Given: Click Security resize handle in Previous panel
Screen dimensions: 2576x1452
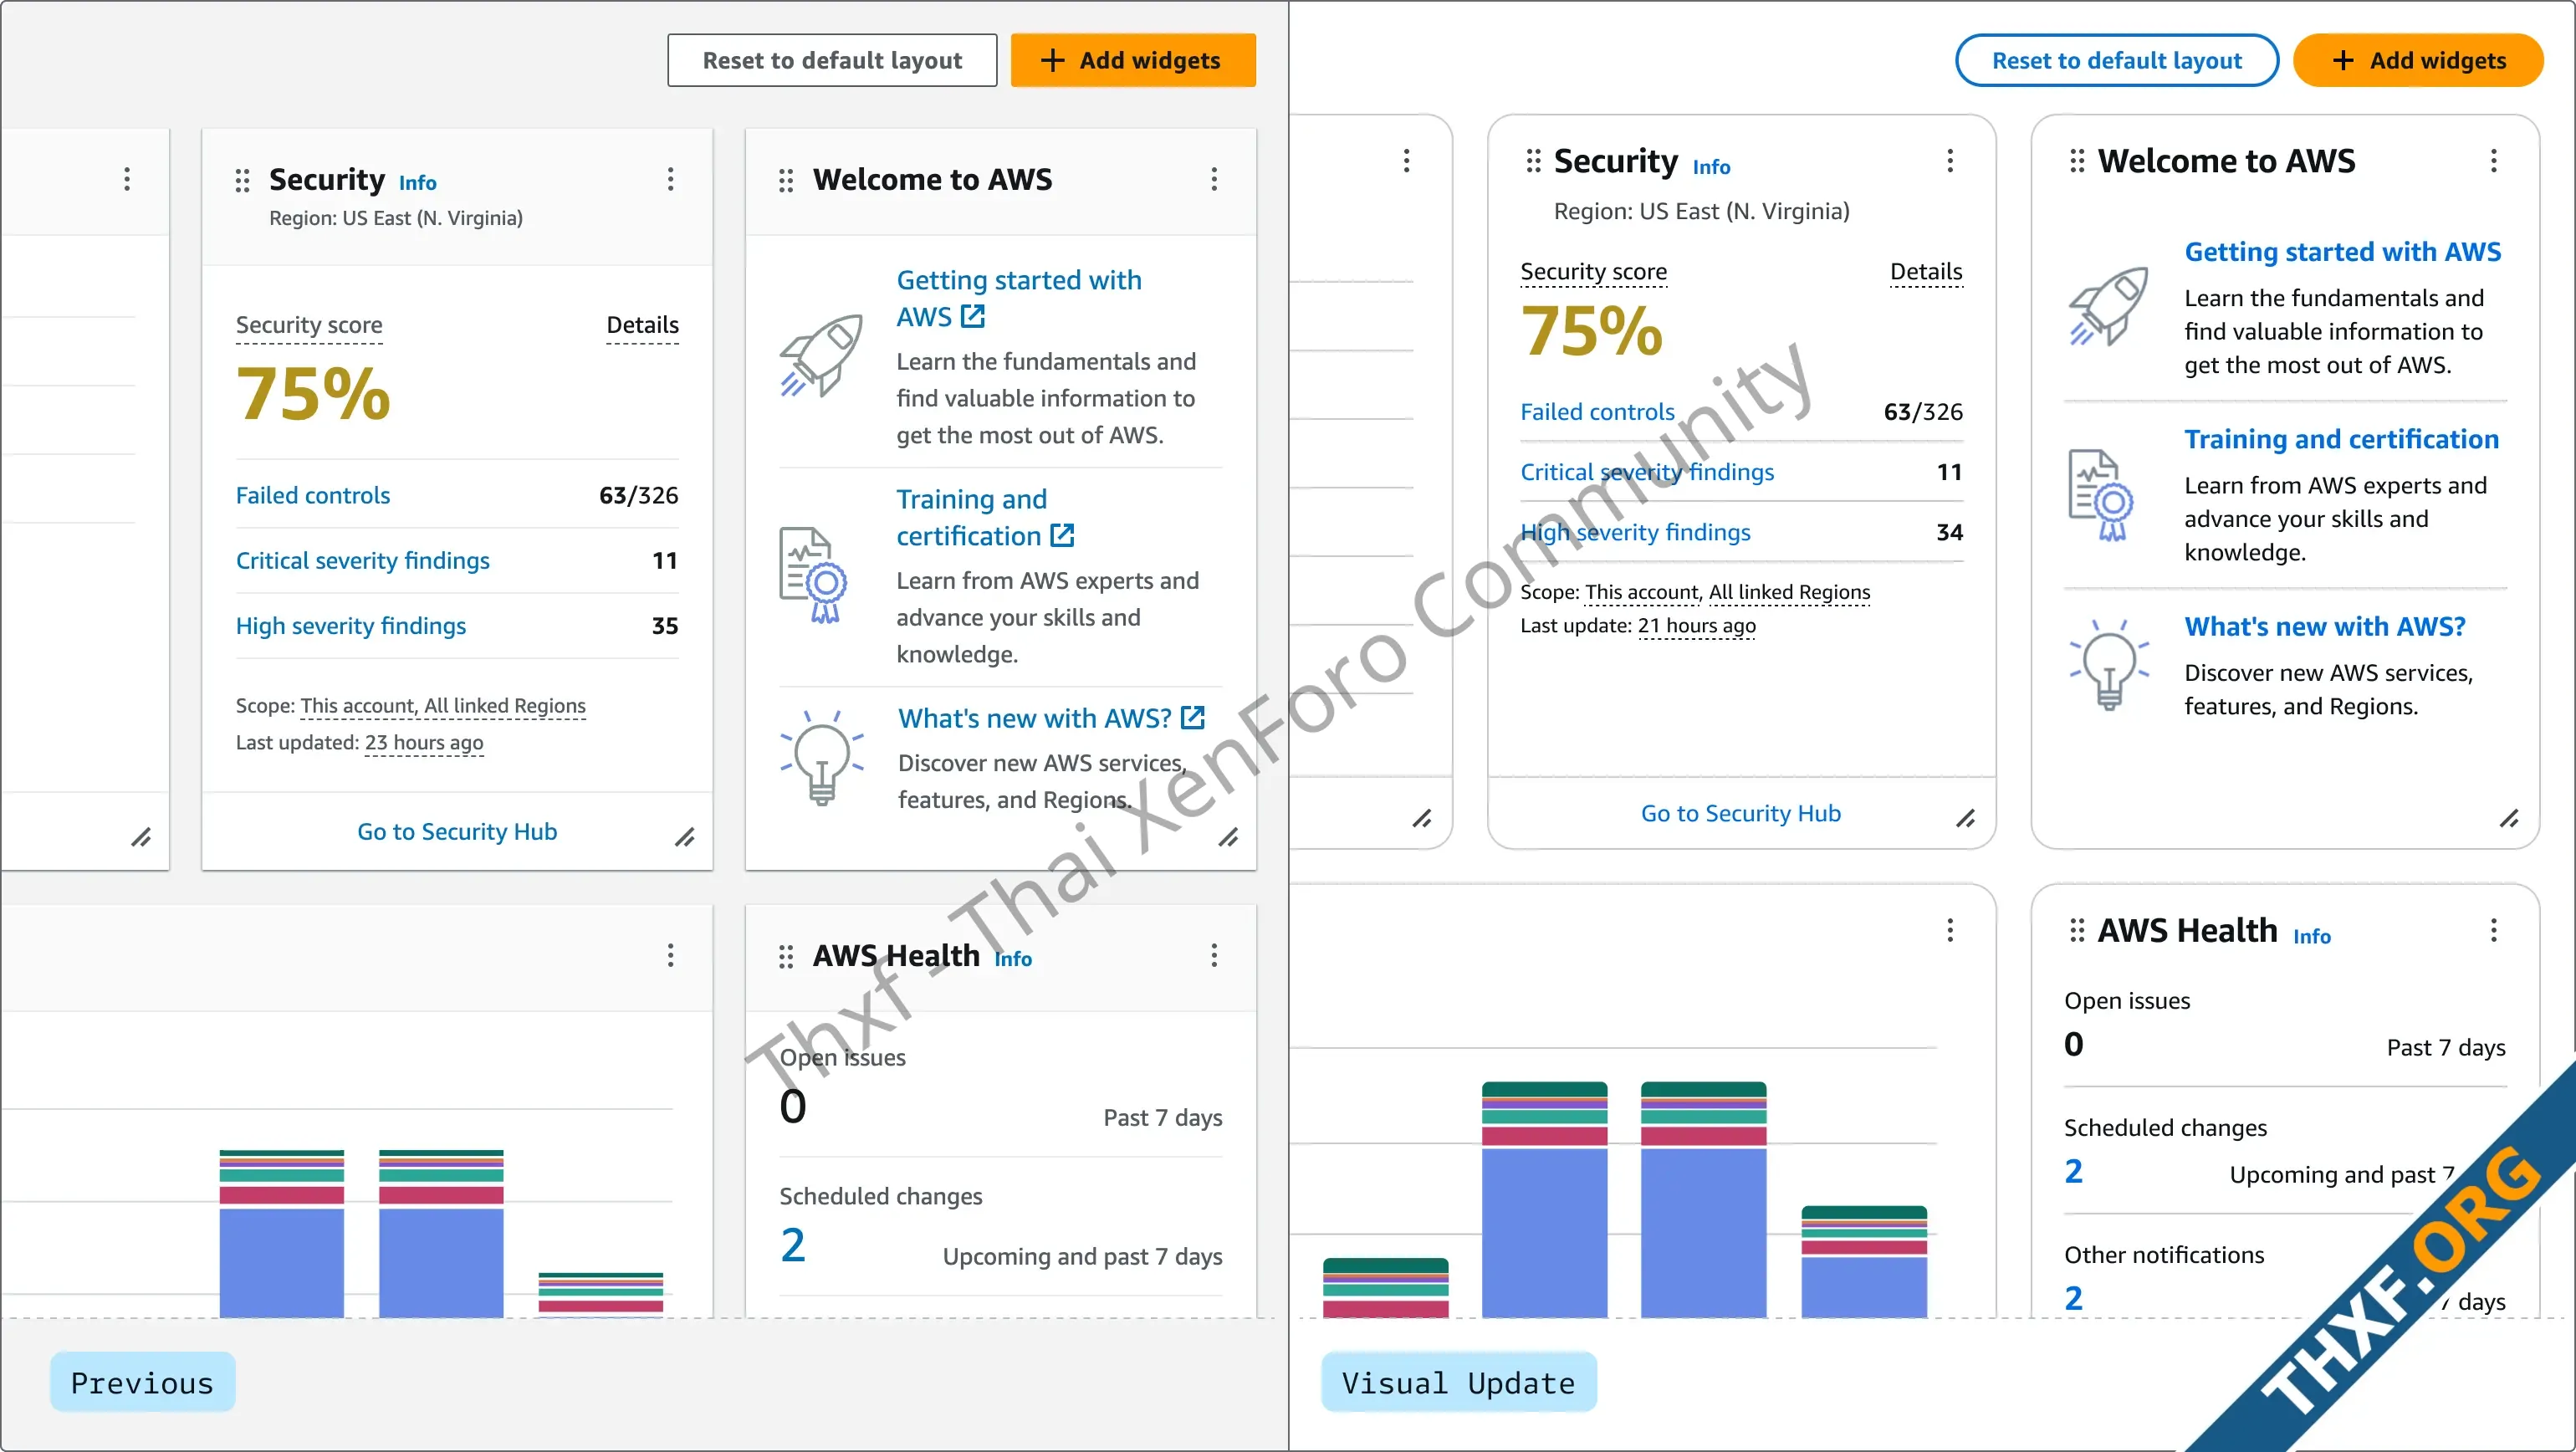Looking at the screenshot, I should tap(685, 837).
